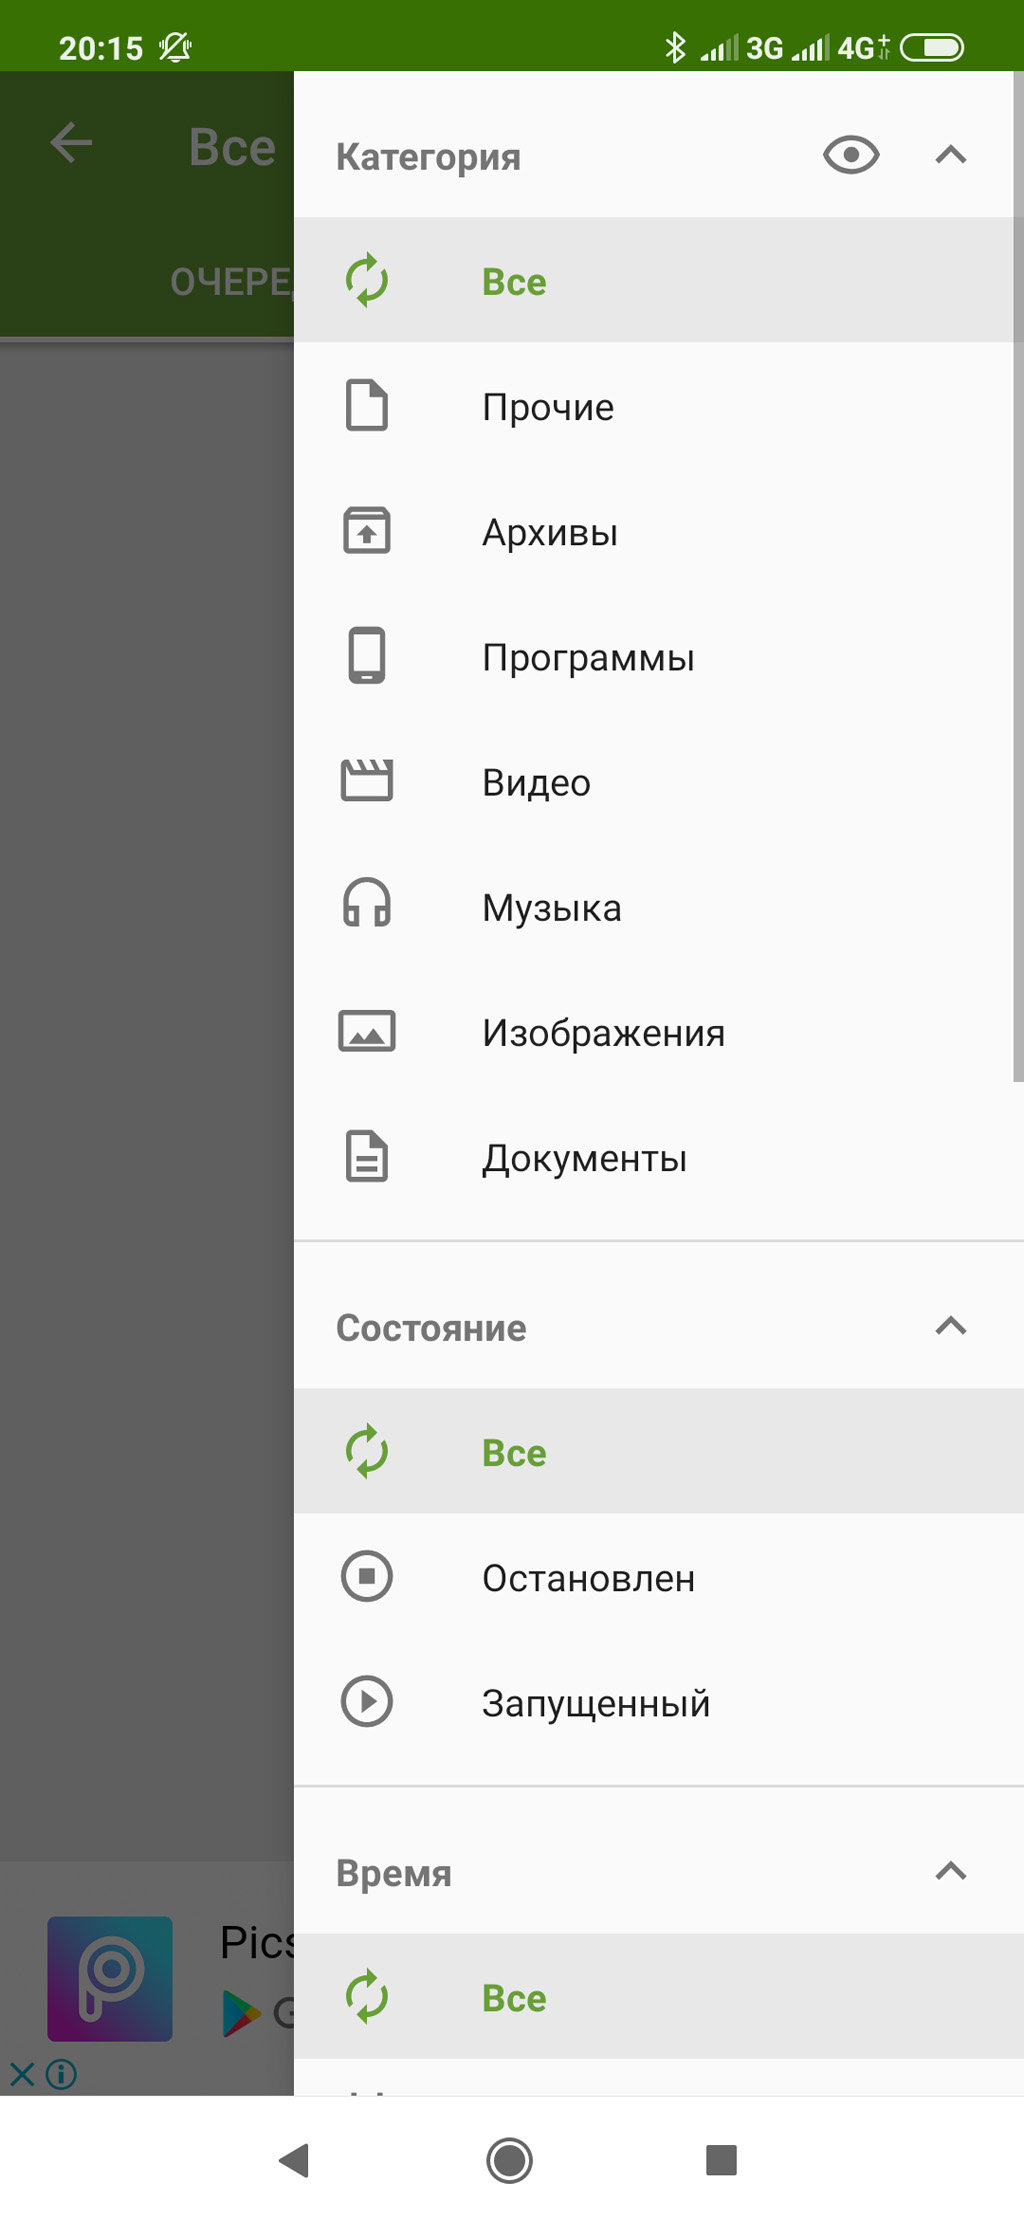Click the stop circle icon beside Остановлен
The height and width of the screenshot is (2219, 1024).
[x=367, y=1577]
